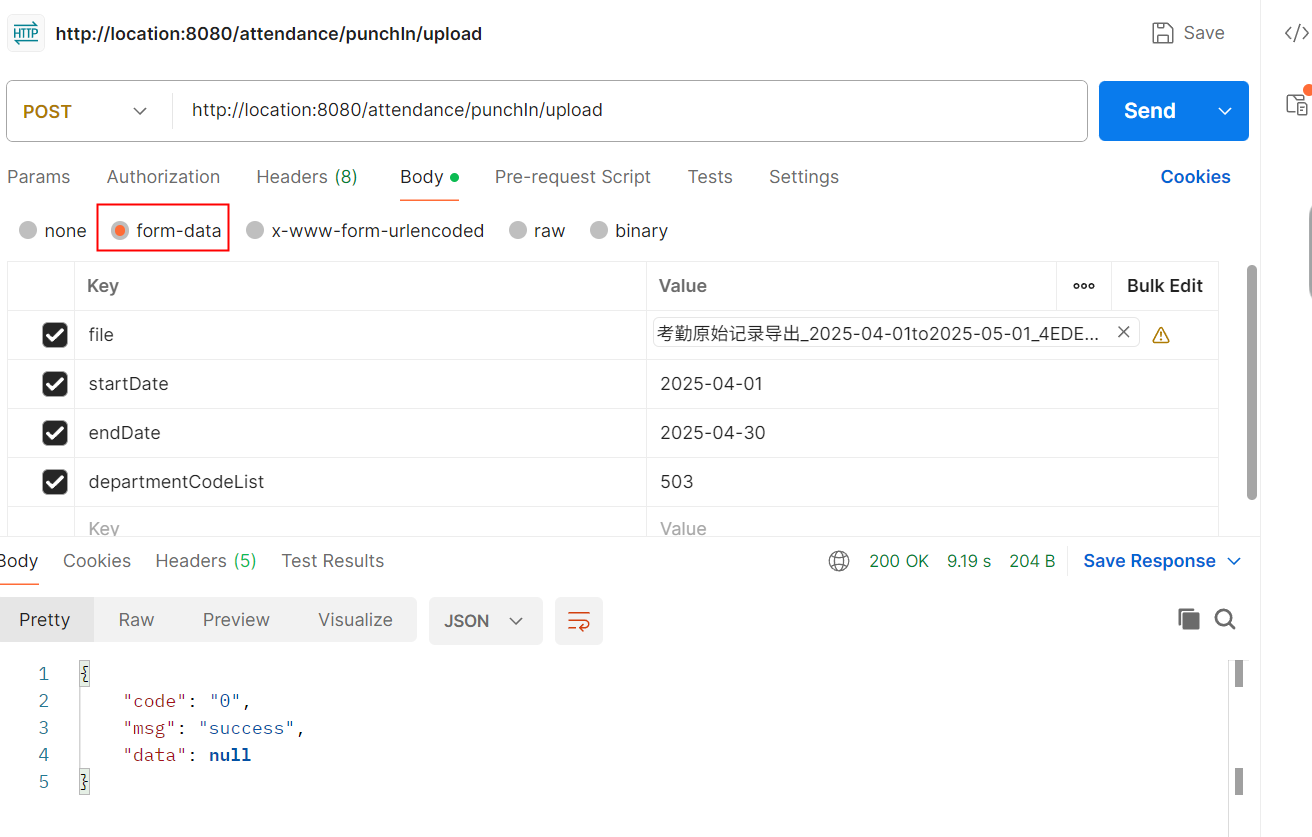Click the startDate value 2025-04-01
The width and height of the screenshot is (1312, 837).
[711, 384]
